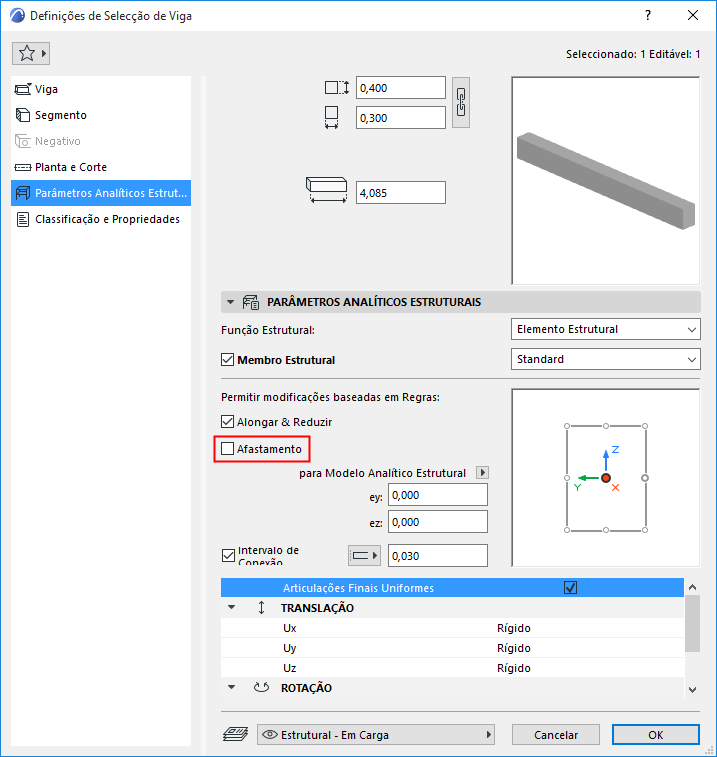Close the Definições de Selecção de Viga dialog

(693, 15)
